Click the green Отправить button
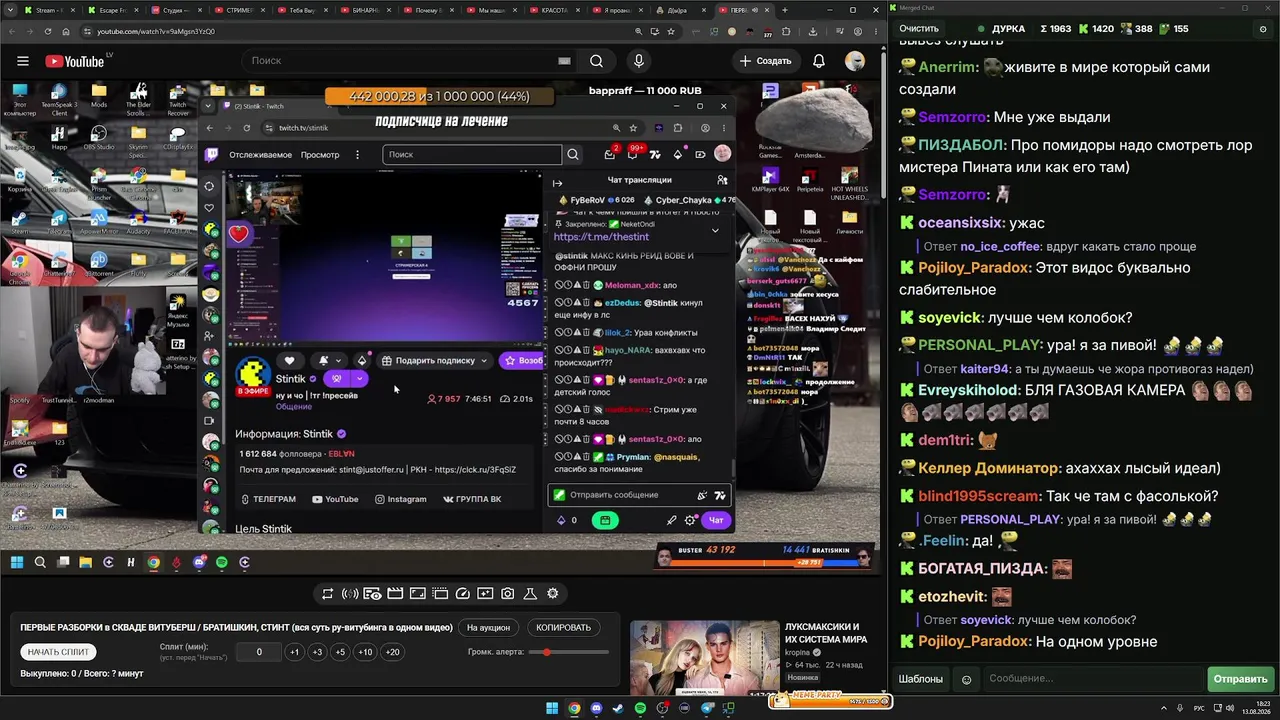Screen dimensions: 1280x720 pos(1240,679)
